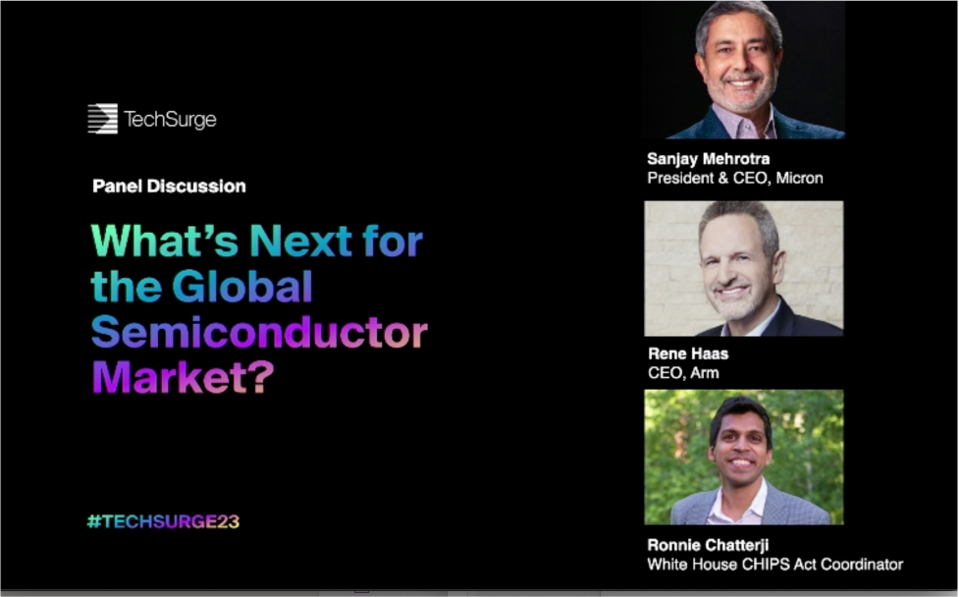Open Sanjay Mehrotra's headshot photo
959x597 pixels.
744,70
